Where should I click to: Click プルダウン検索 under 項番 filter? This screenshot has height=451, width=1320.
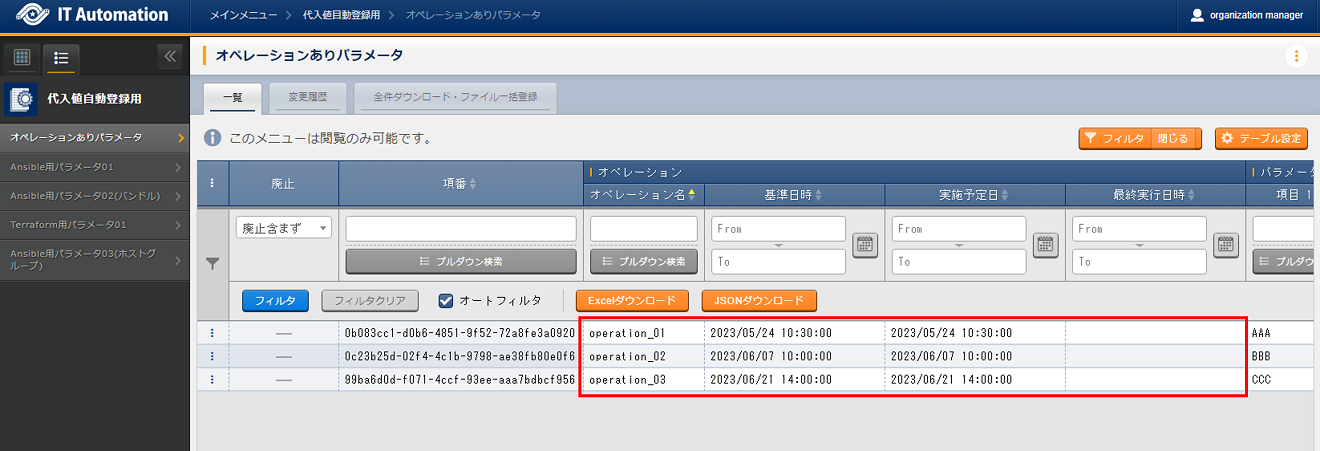461,261
